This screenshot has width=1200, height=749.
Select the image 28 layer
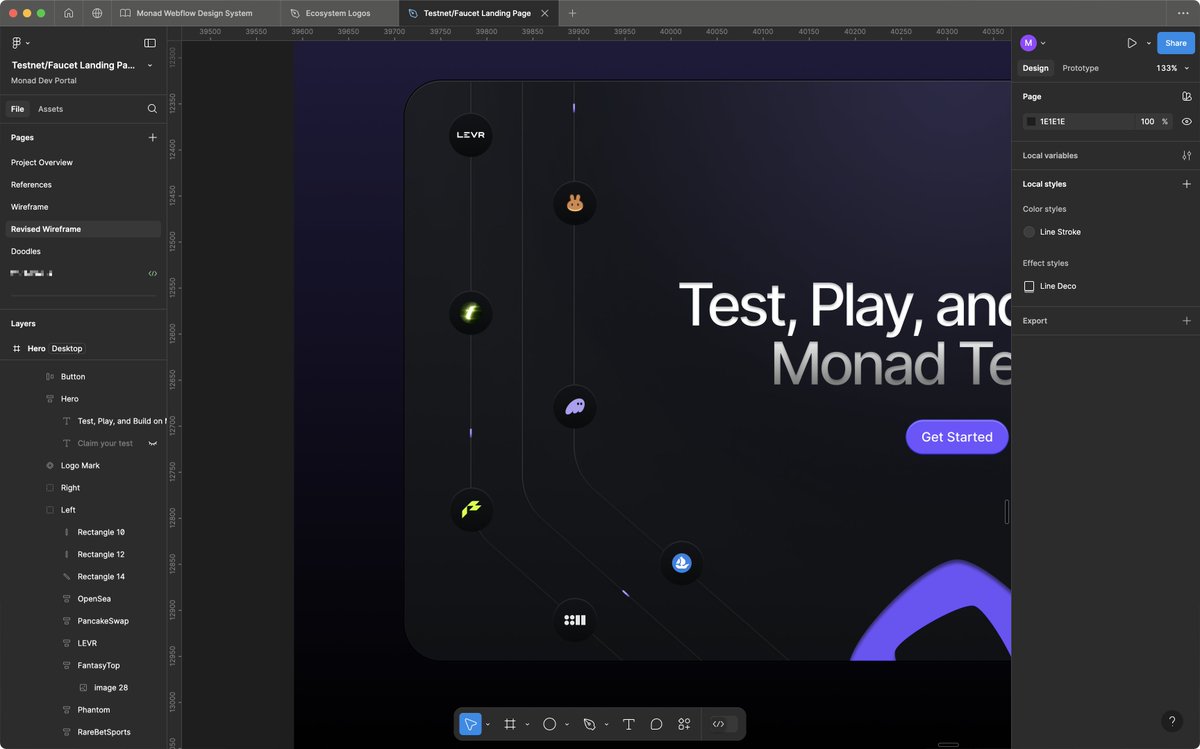pyautogui.click(x=110, y=688)
